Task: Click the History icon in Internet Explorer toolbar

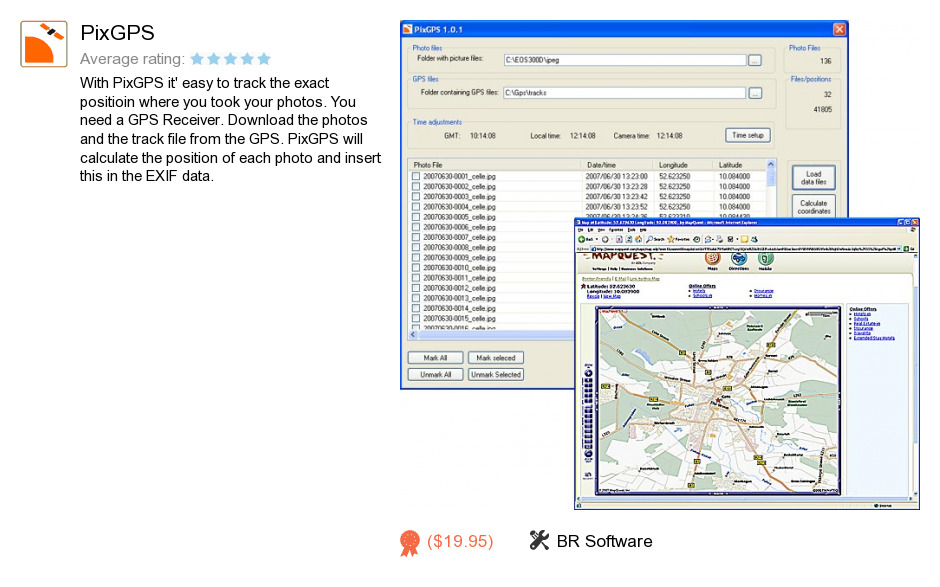Action: (697, 239)
